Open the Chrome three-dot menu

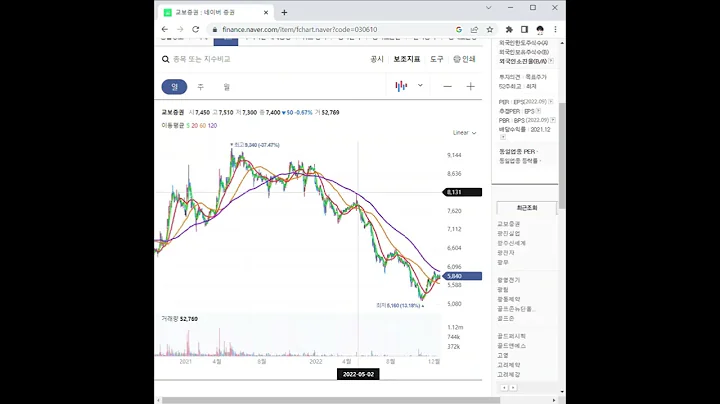[x=555, y=29]
